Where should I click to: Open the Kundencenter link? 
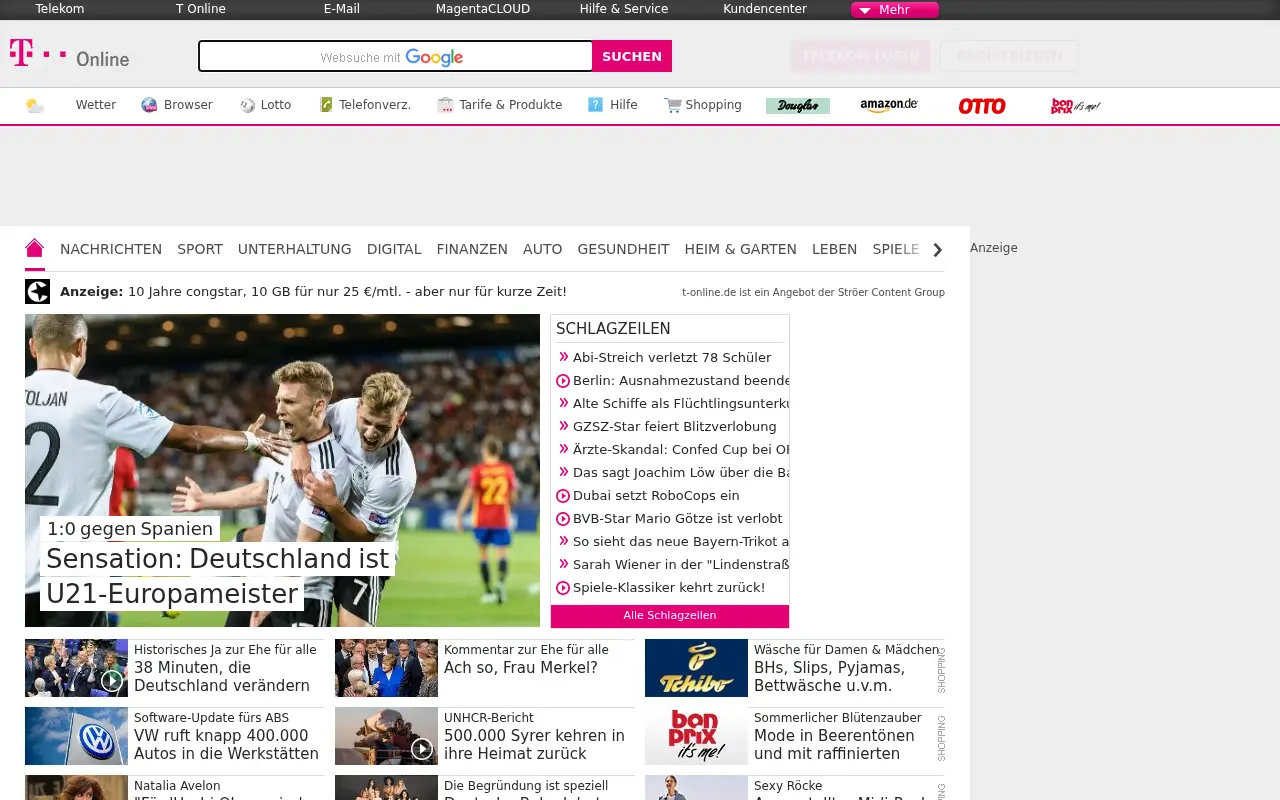coord(765,9)
